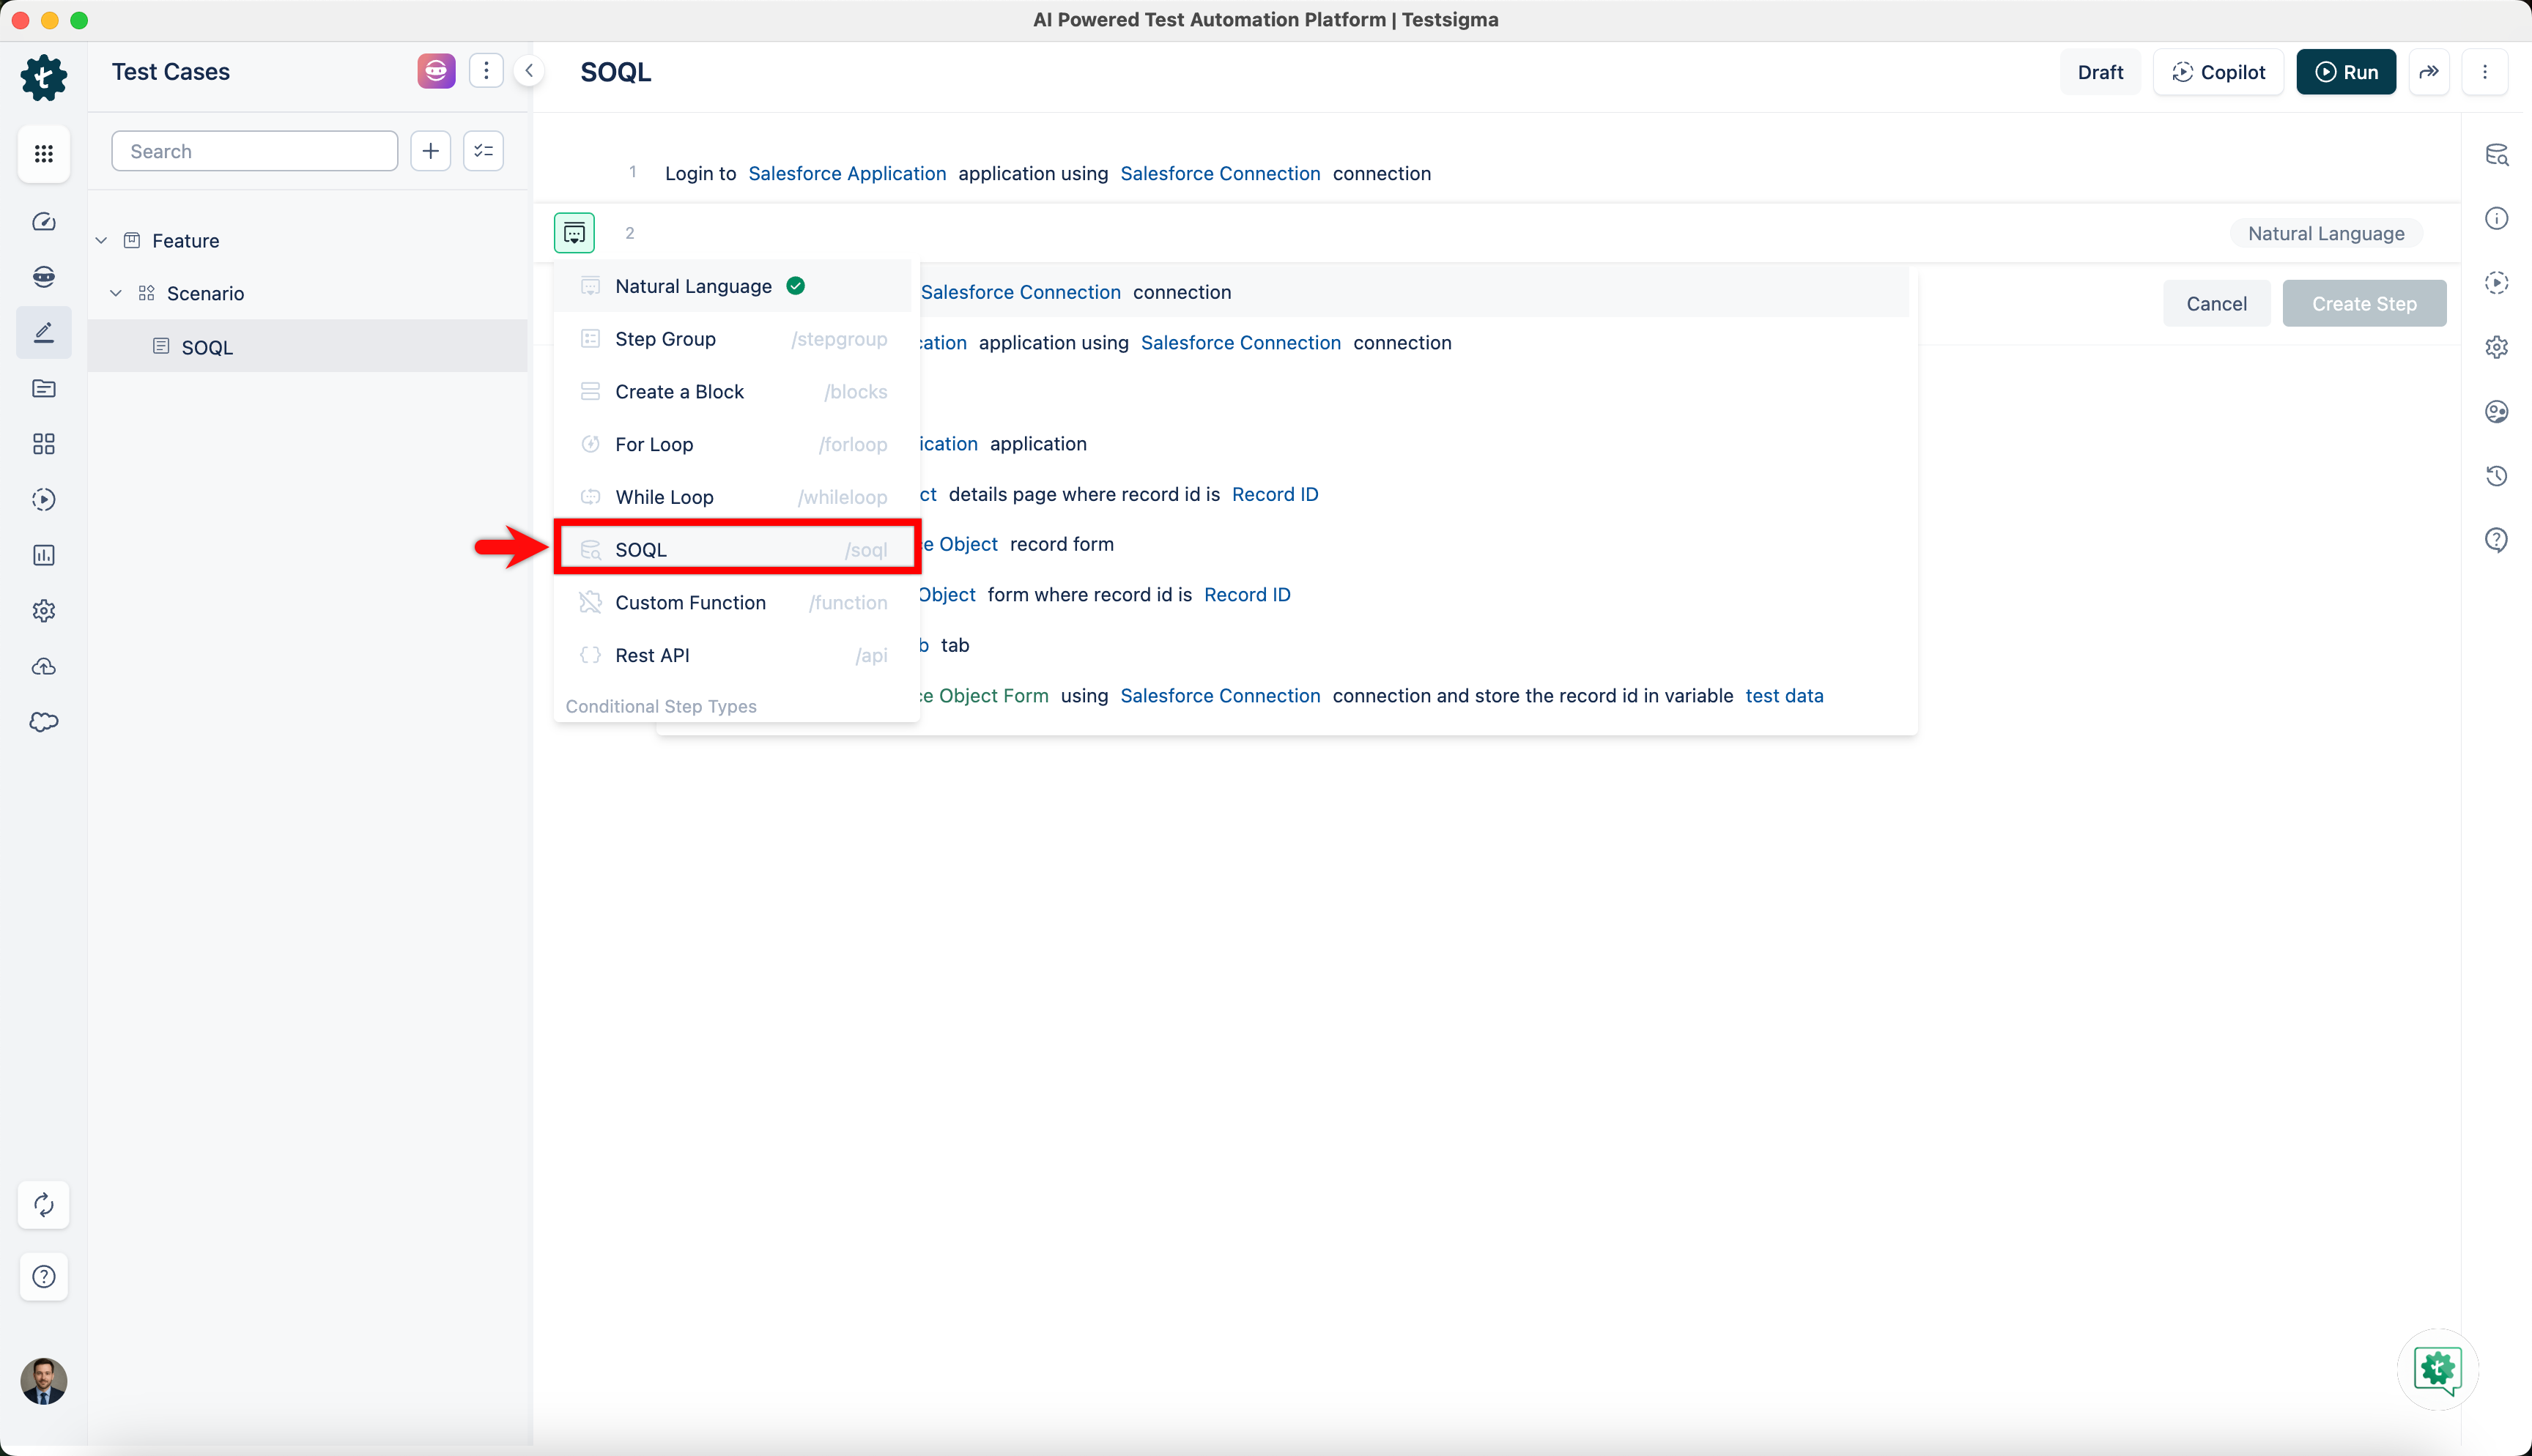Open the Salesforce Application link in step one
The image size is (2532, 1456).
847,173
